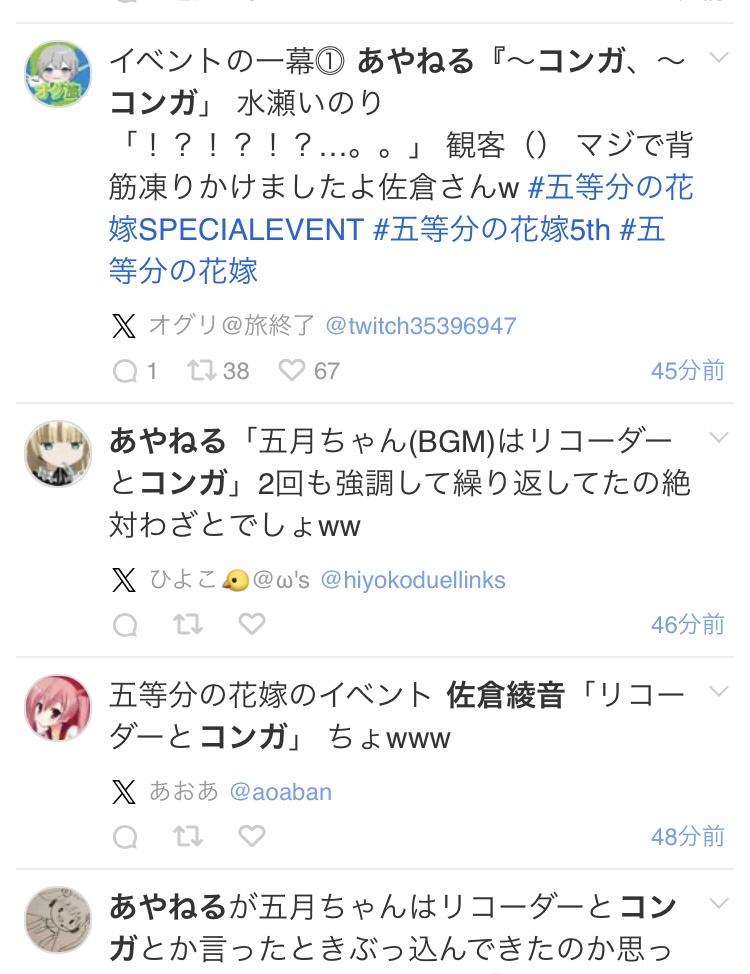Open the 45分前 timestamp link

pyautogui.click(x=688, y=371)
